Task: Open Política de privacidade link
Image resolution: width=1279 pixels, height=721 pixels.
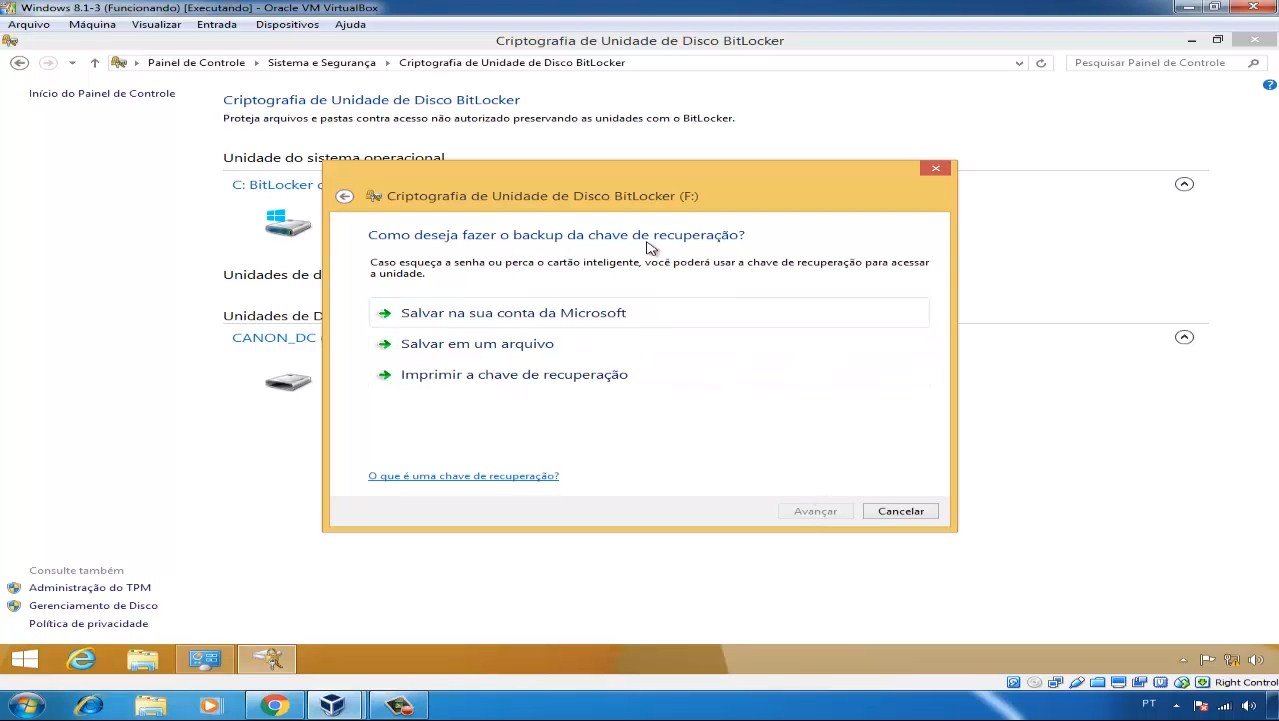Action: [x=88, y=624]
